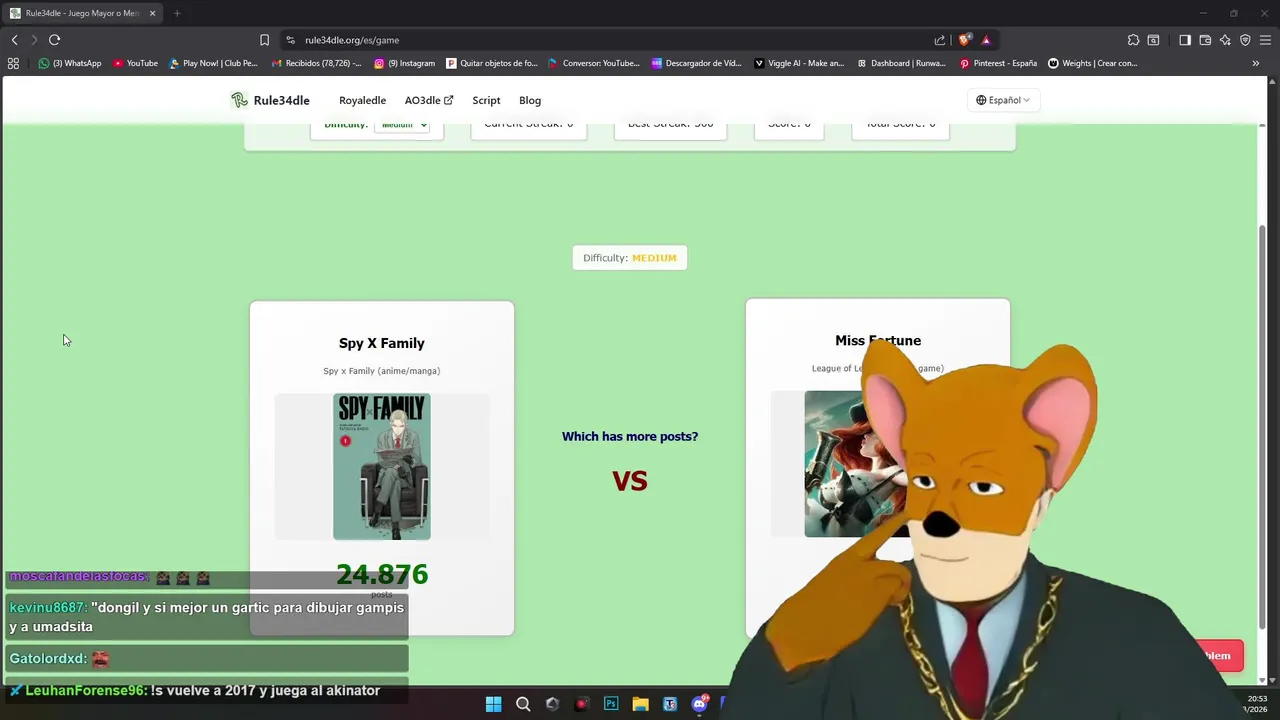Open the Script menu item
The image size is (1280, 720).
(x=486, y=100)
